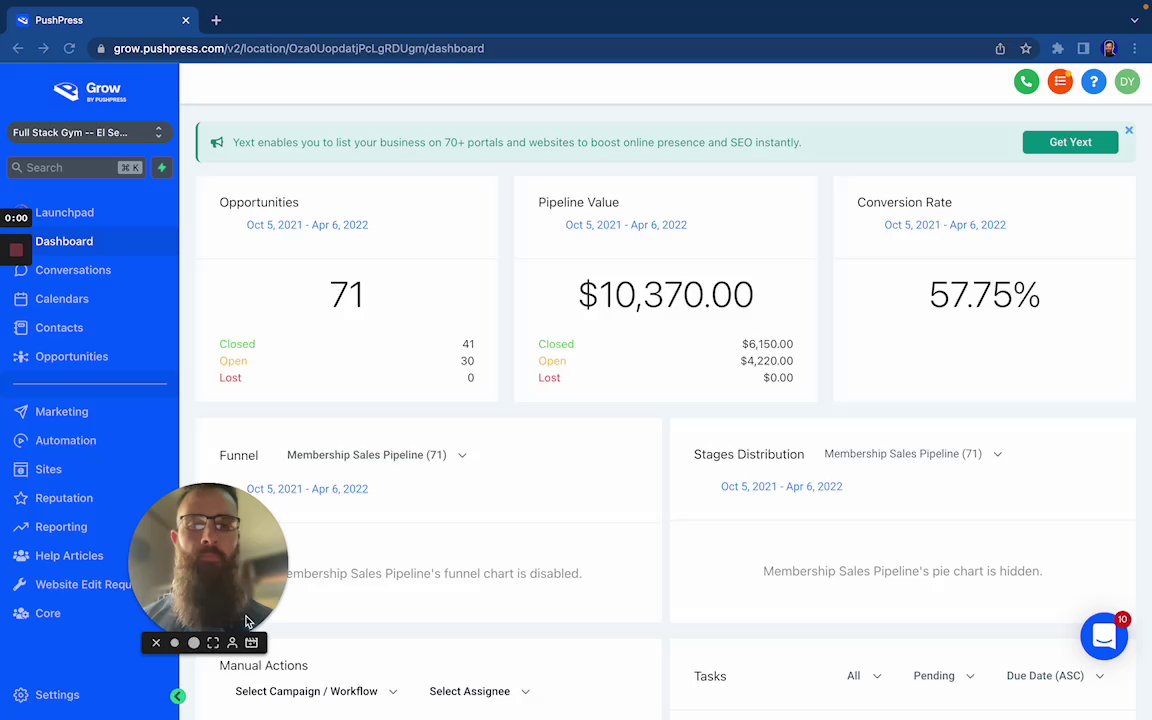
Task: Open the chat widget with 10 unread badge
Action: 1104,636
